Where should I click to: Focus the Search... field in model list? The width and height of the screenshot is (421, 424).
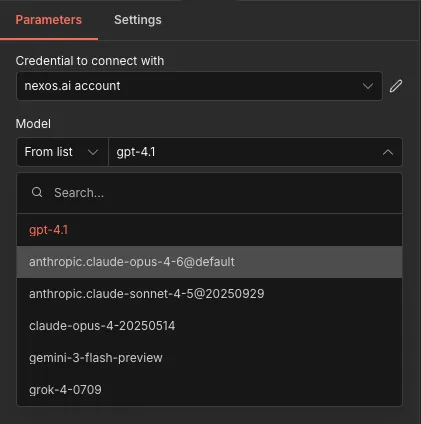209,193
